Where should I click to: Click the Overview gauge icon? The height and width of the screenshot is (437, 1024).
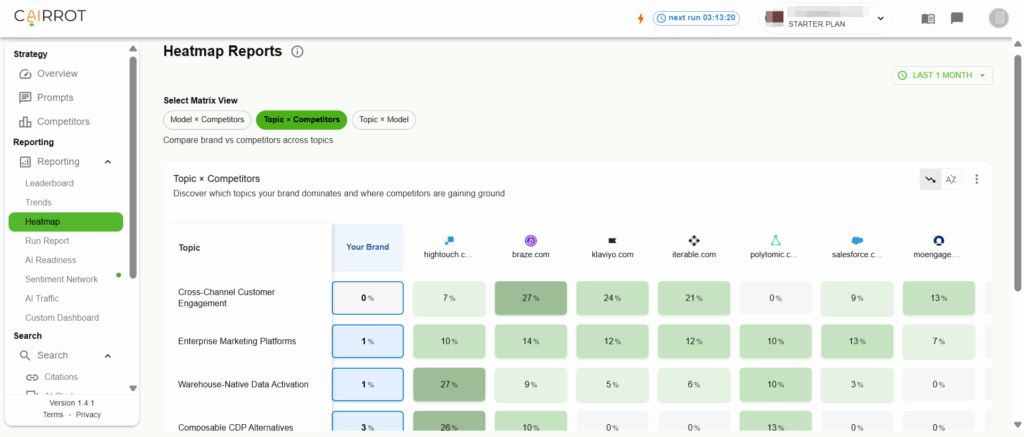pyautogui.click(x=25, y=74)
